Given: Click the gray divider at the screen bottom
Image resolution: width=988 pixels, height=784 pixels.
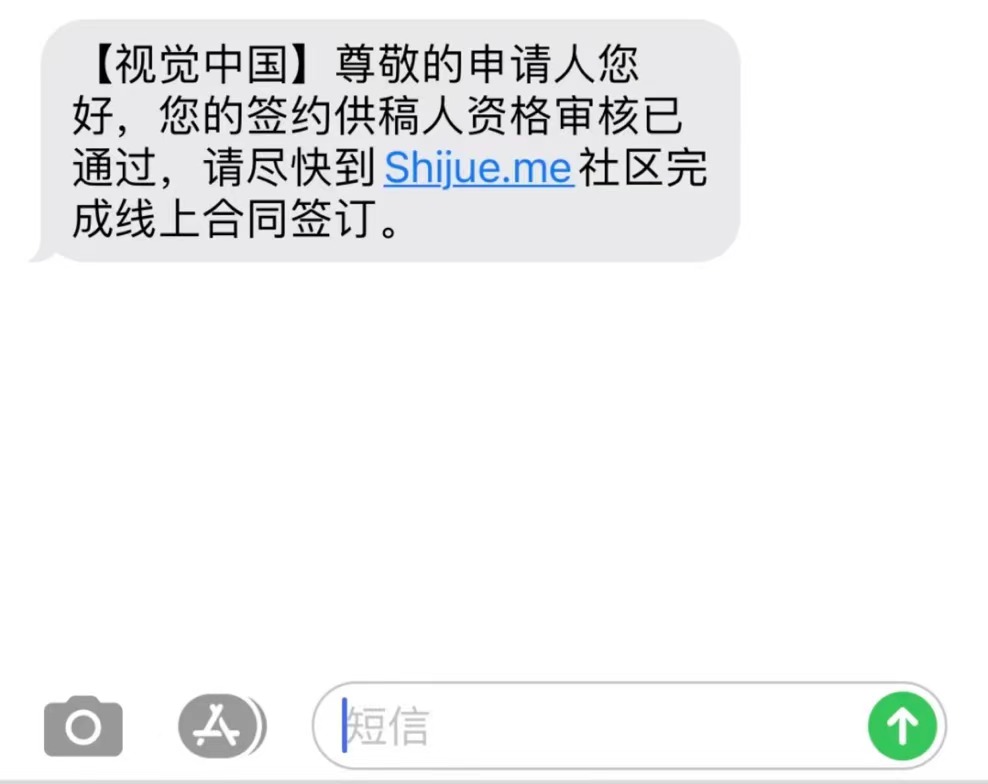Looking at the screenshot, I should [x=494, y=781].
